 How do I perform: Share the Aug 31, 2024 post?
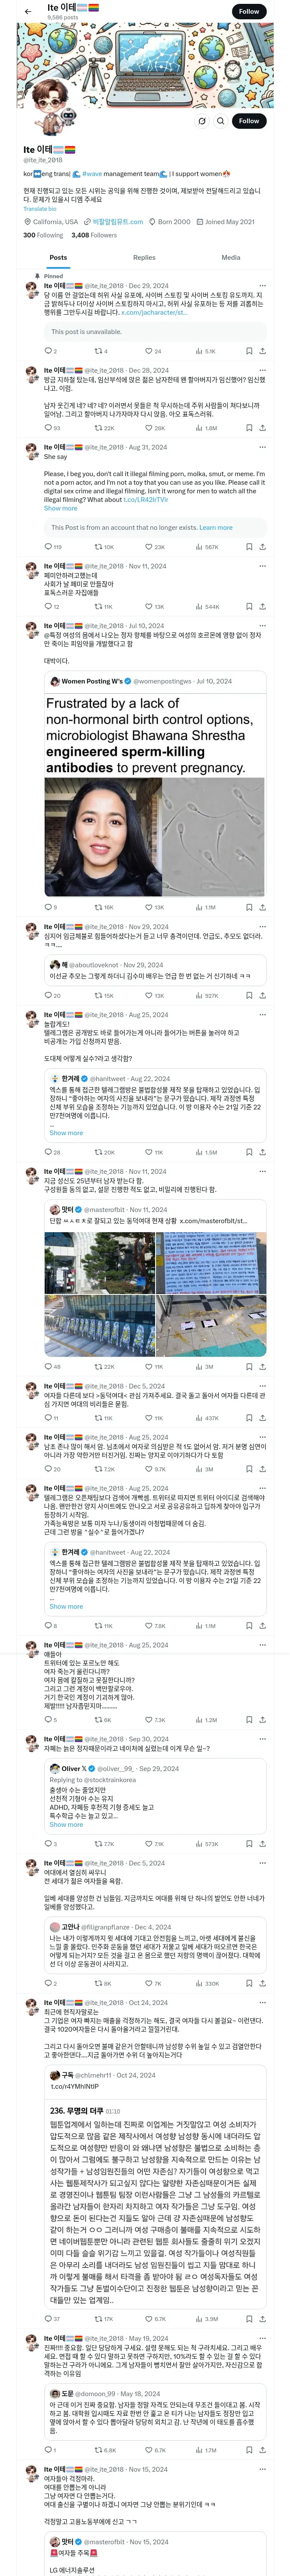[x=262, y=547]
